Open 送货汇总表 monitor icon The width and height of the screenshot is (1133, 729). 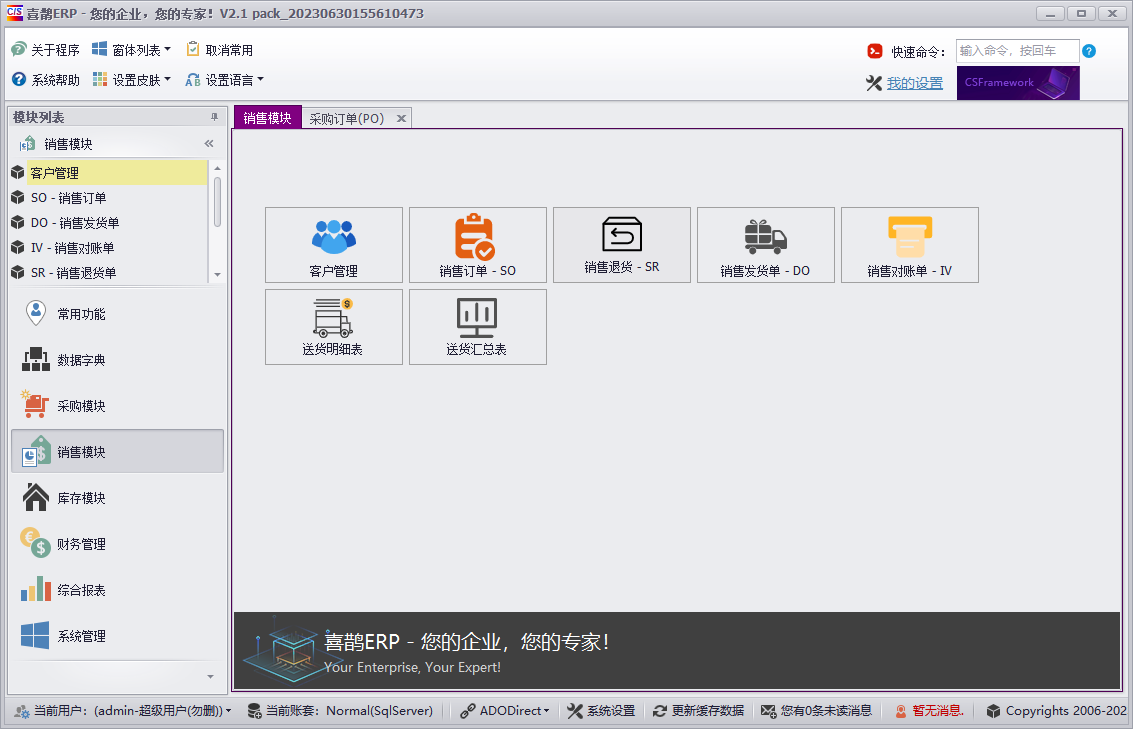[x=477, y=327]
